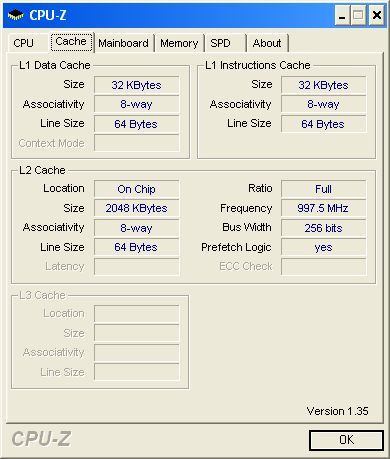Click the empty L3 Cache Location field

click(x=137, y=314)
